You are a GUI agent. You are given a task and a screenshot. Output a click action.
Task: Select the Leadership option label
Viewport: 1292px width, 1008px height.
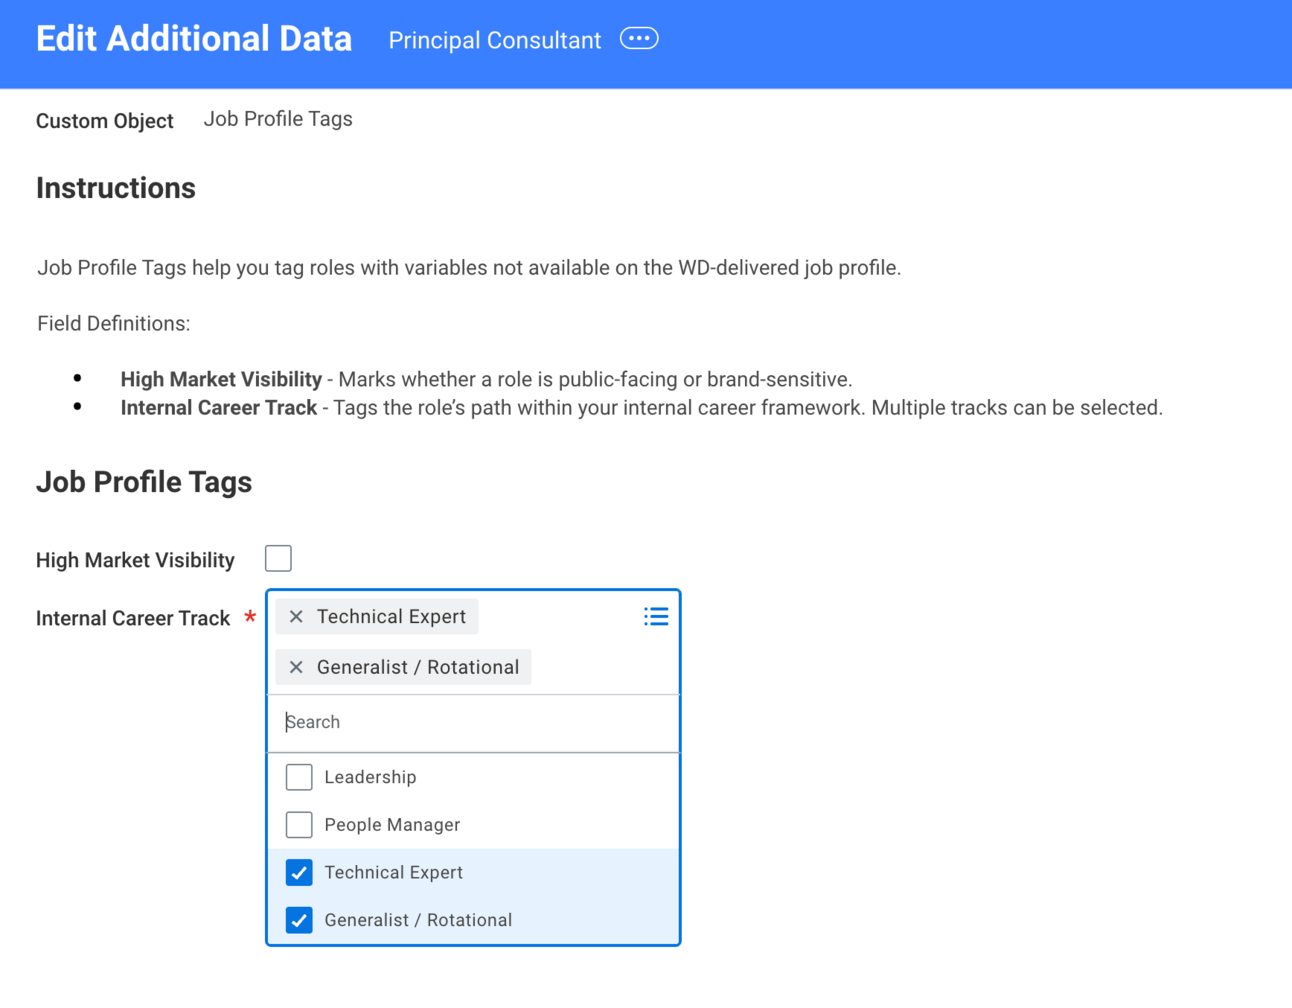coord(370,777)
